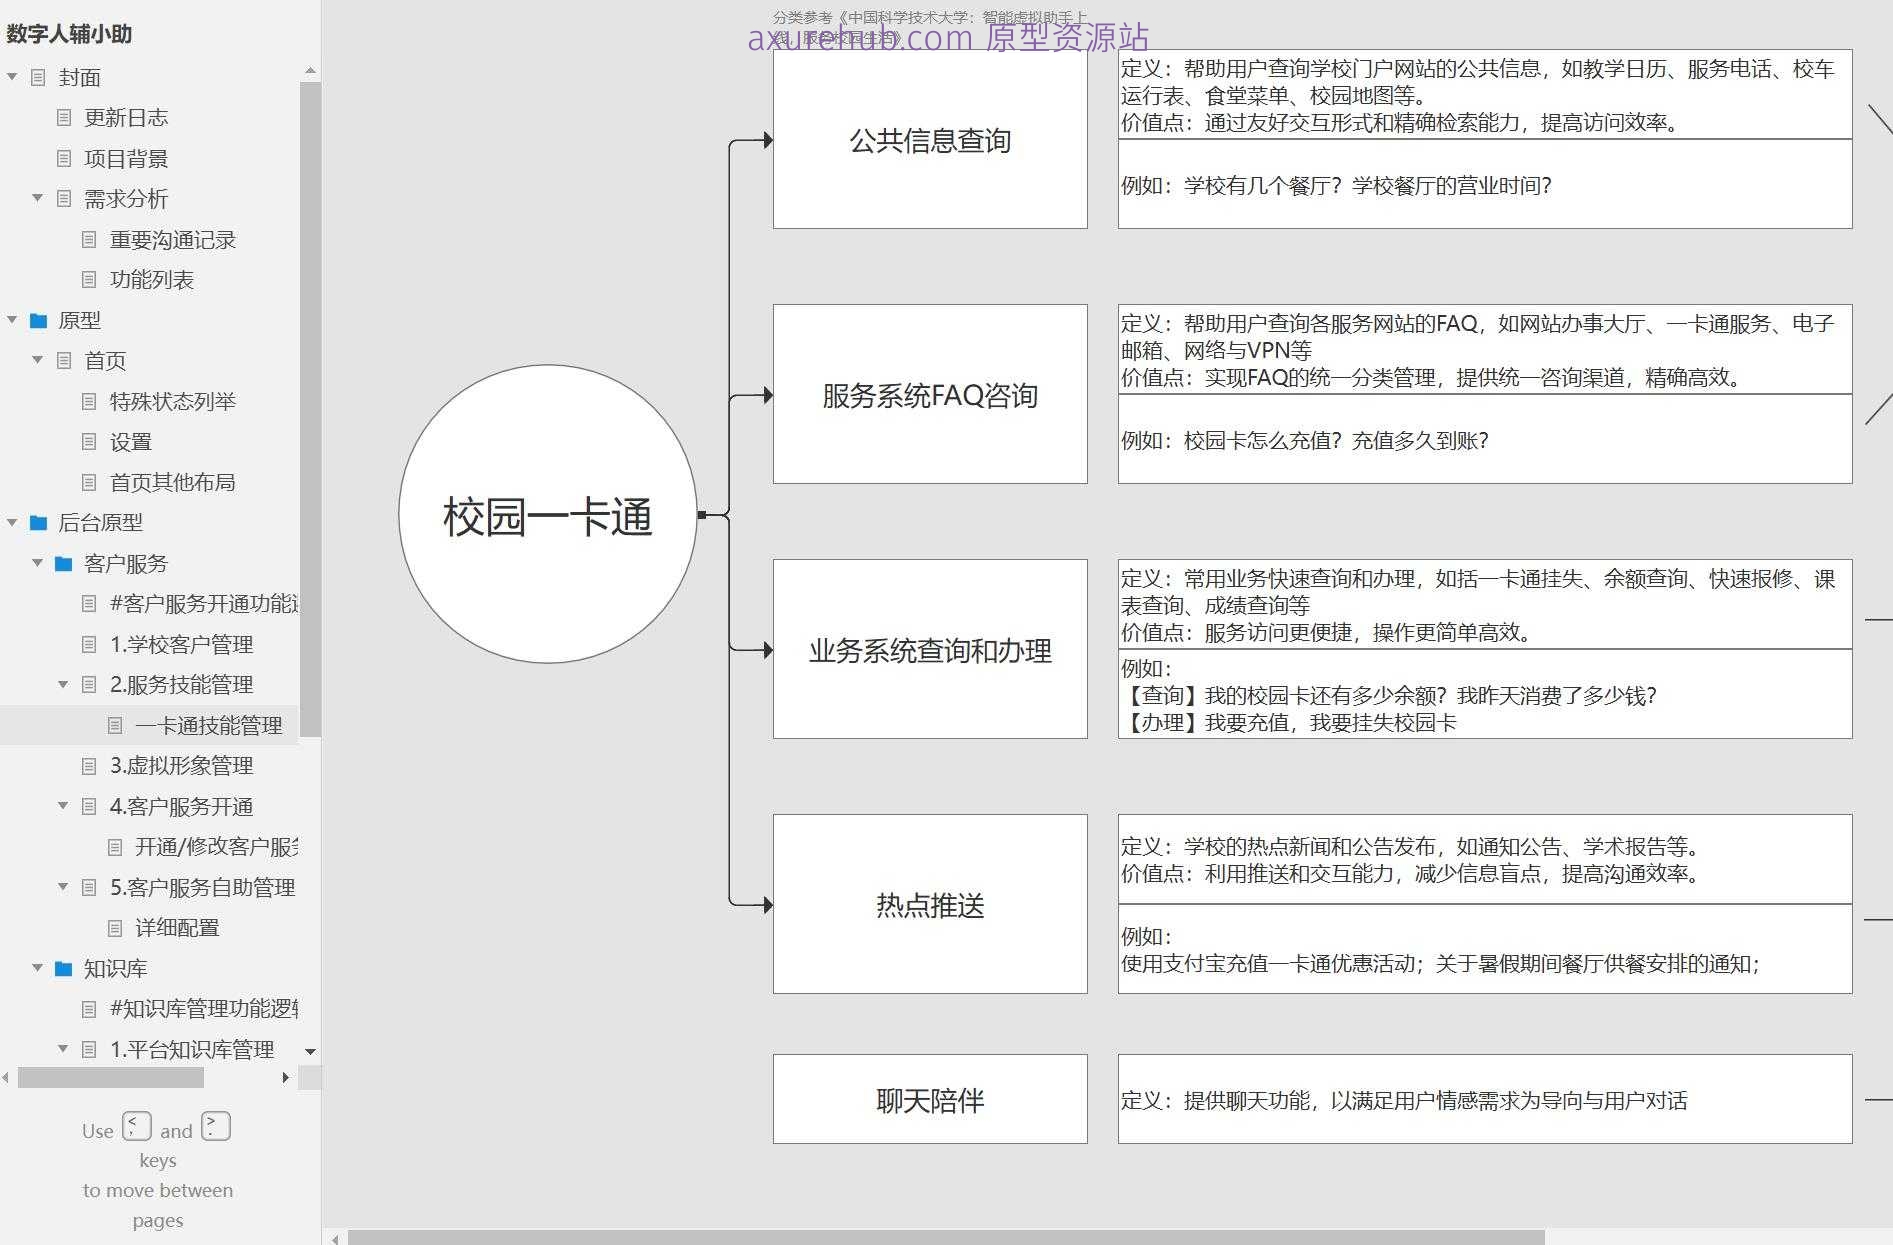
Task: Collapse the 封面 tree branch
Action: coord(11,77)
